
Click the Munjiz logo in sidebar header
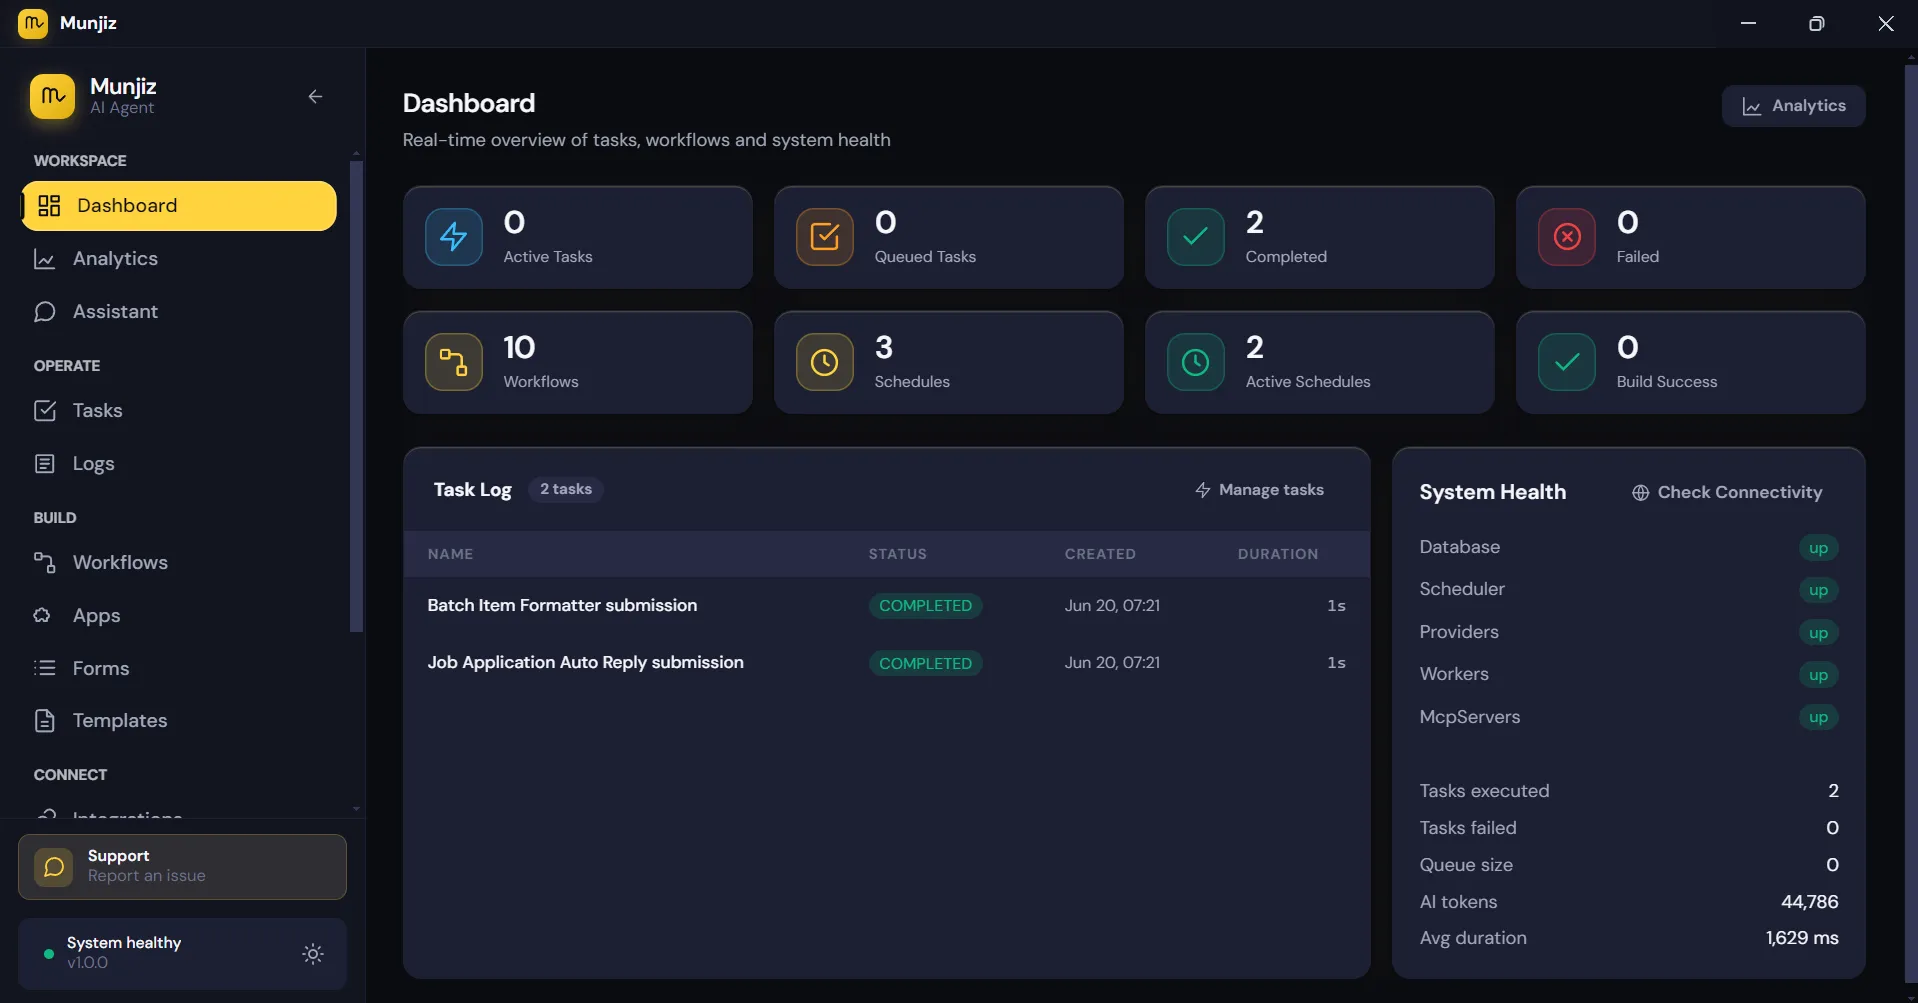coord(52,97)
